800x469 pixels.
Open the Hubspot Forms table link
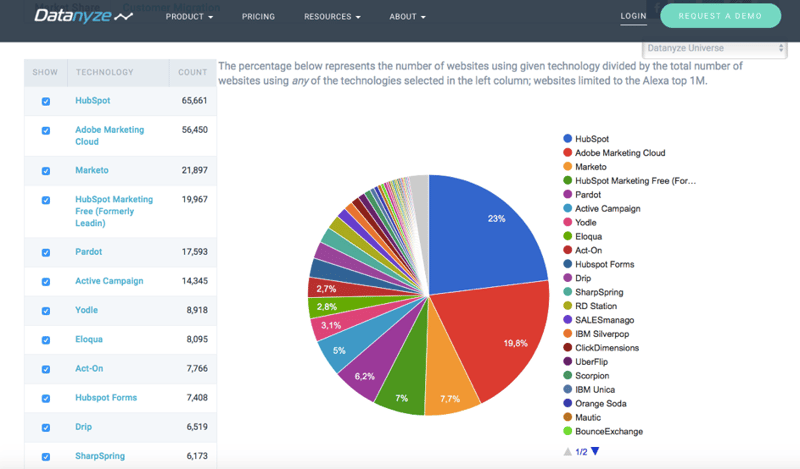106,397
